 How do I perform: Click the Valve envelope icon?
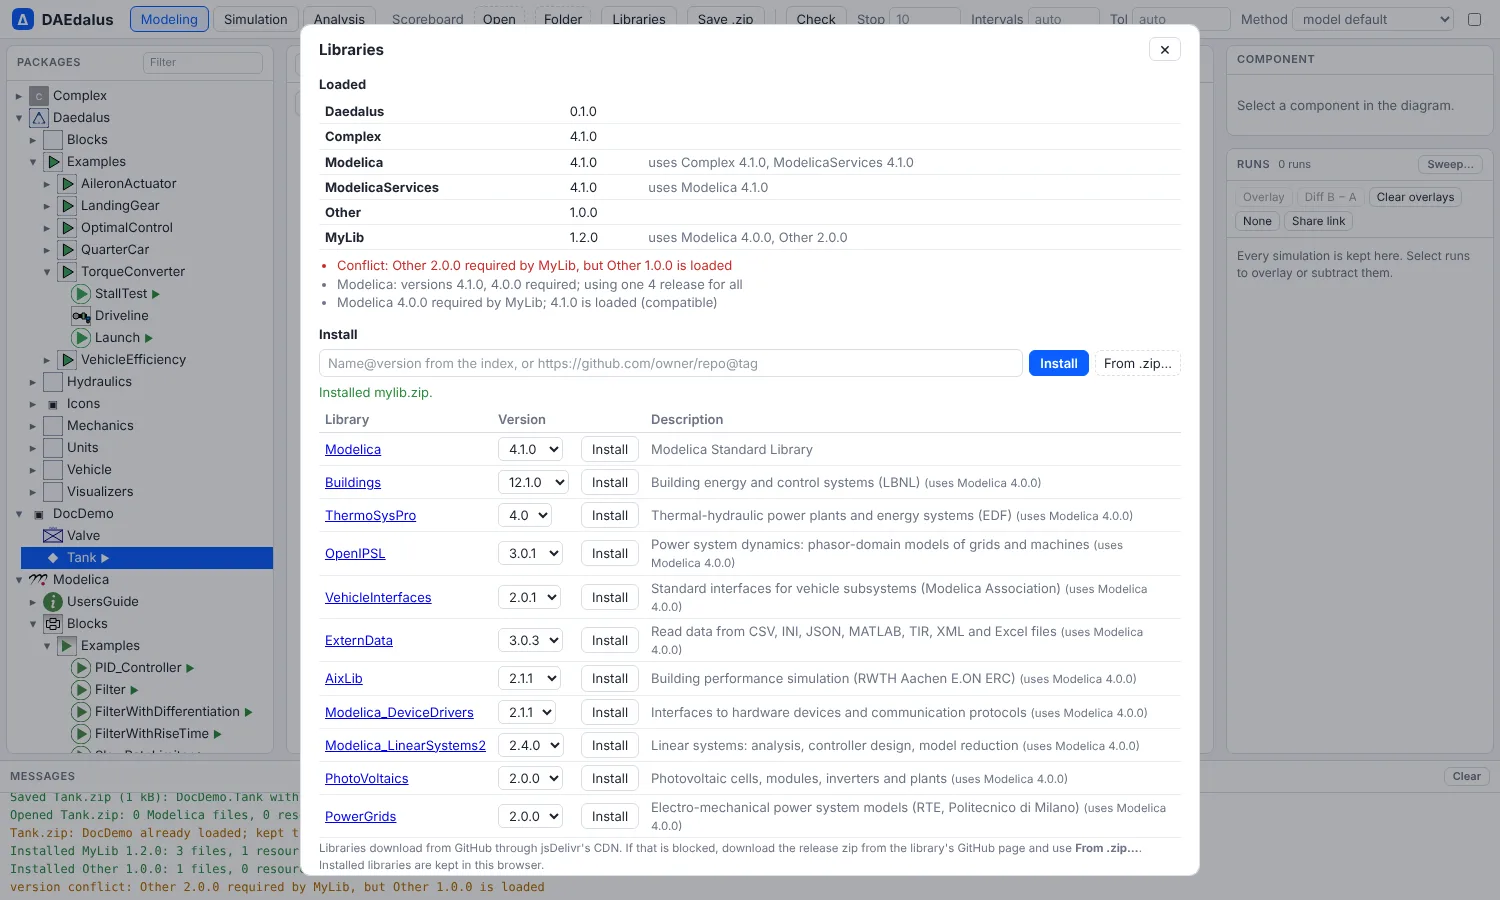tap(53, 536)
